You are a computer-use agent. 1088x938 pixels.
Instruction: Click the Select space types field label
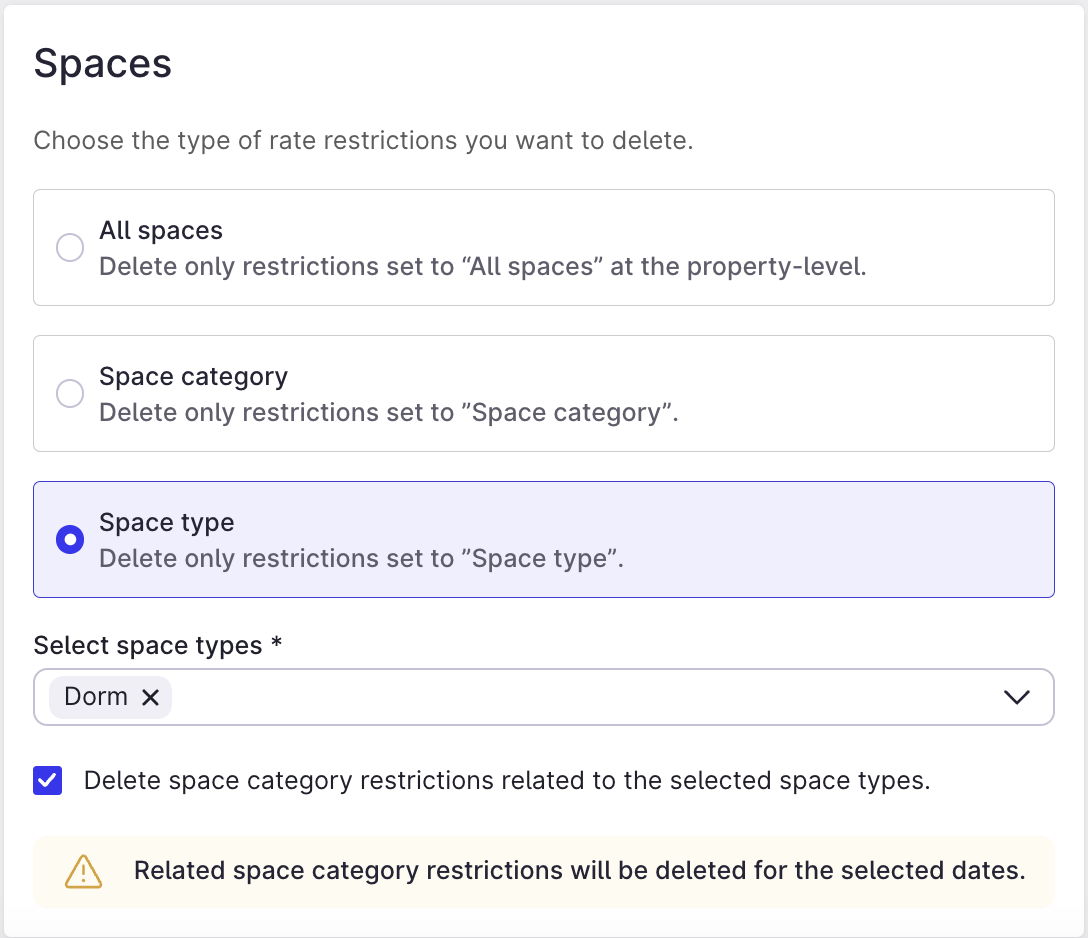[x=157, y=645]
